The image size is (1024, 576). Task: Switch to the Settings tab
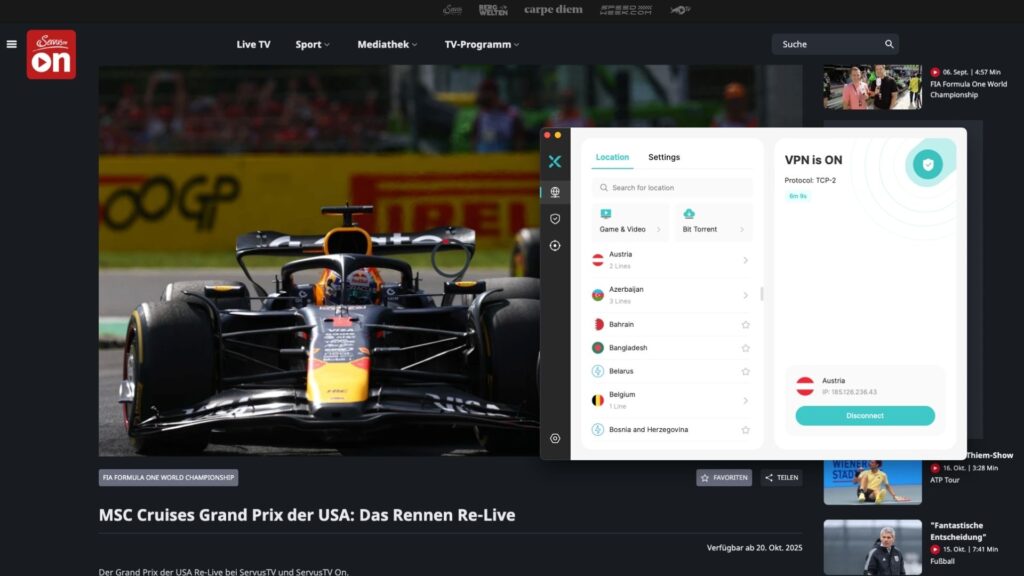[664, 157]
